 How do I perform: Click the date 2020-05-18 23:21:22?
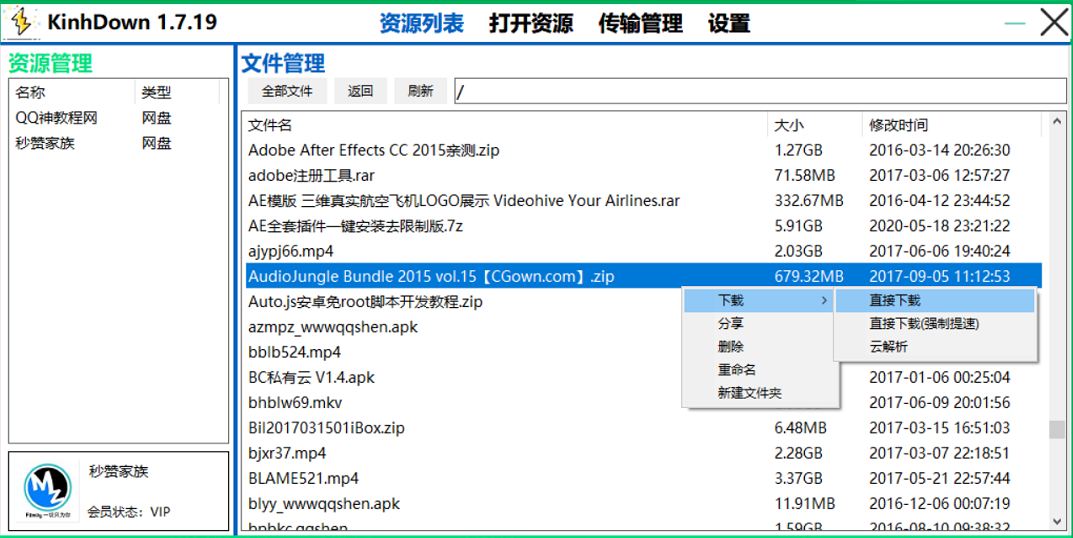940,226
